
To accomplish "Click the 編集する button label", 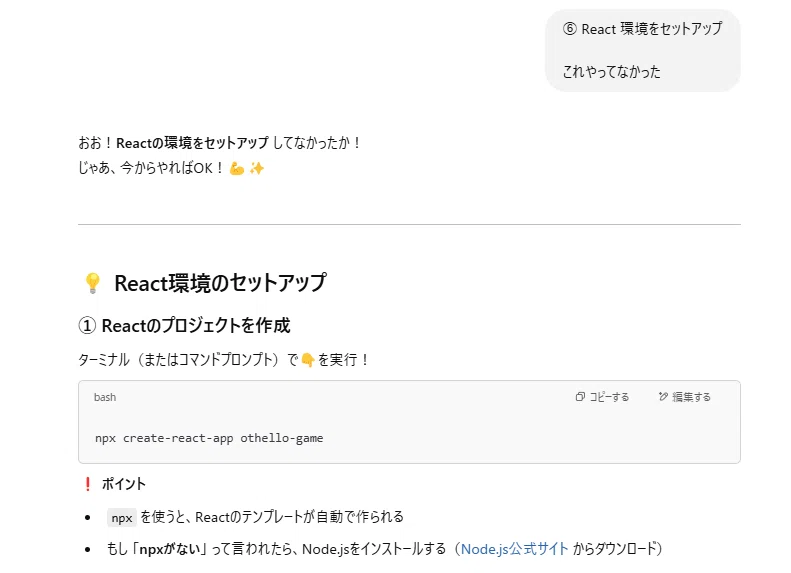I will (692, 397).
